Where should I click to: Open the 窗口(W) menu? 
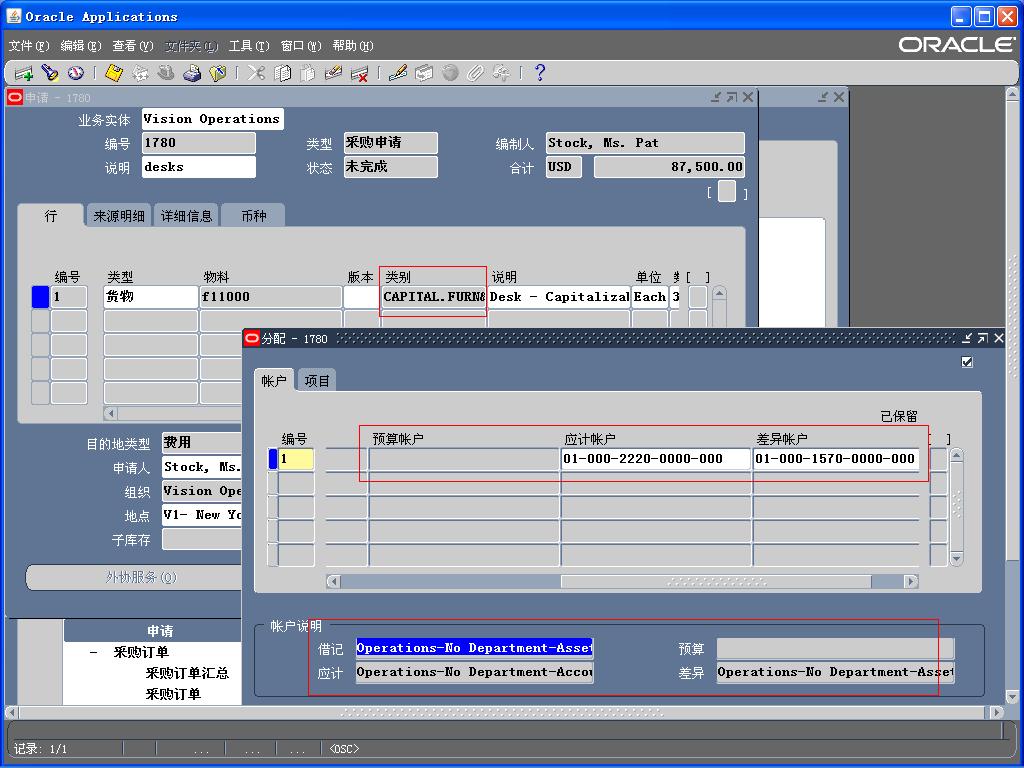click(x=301, y=46)
